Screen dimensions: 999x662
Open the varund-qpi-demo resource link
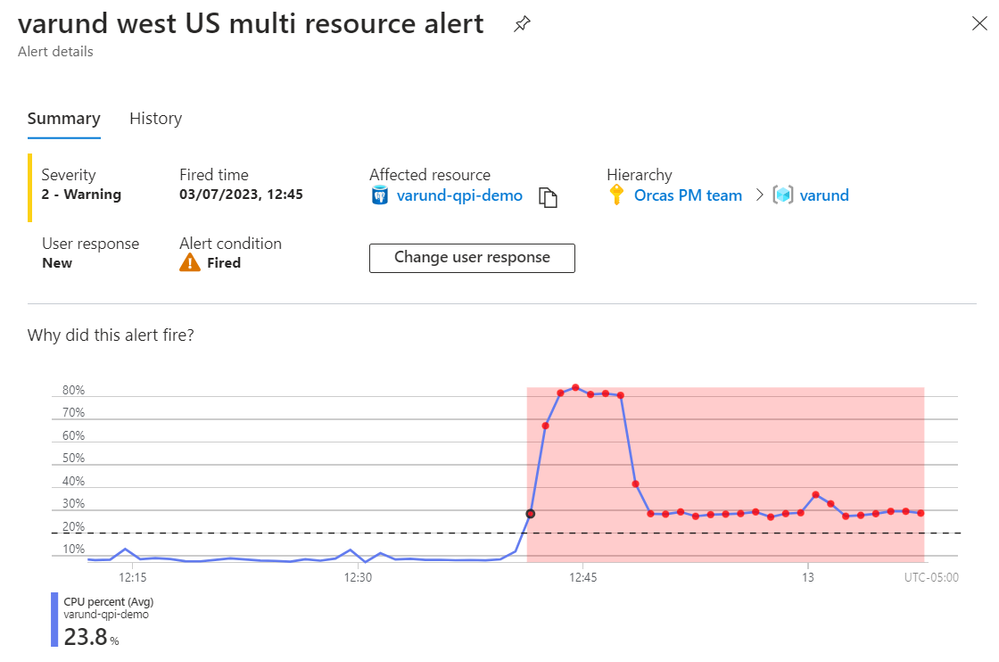click(x=459, y=196)
